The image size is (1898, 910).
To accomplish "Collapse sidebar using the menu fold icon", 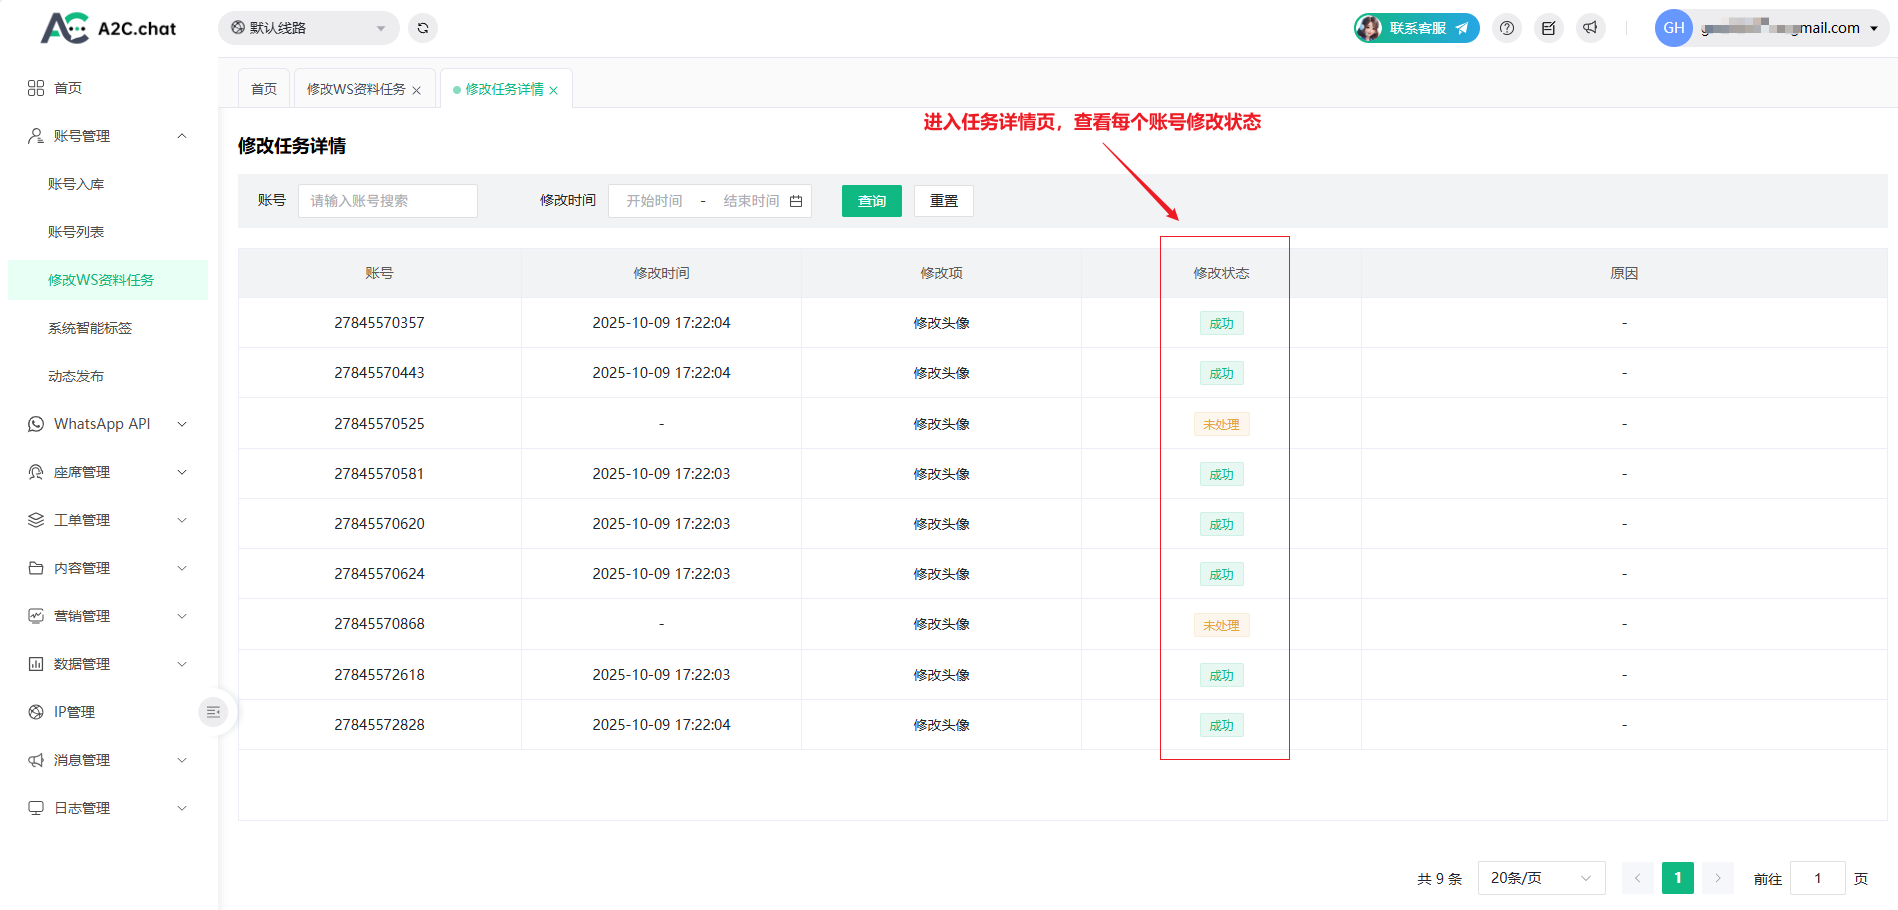I will tap(213, 712).
